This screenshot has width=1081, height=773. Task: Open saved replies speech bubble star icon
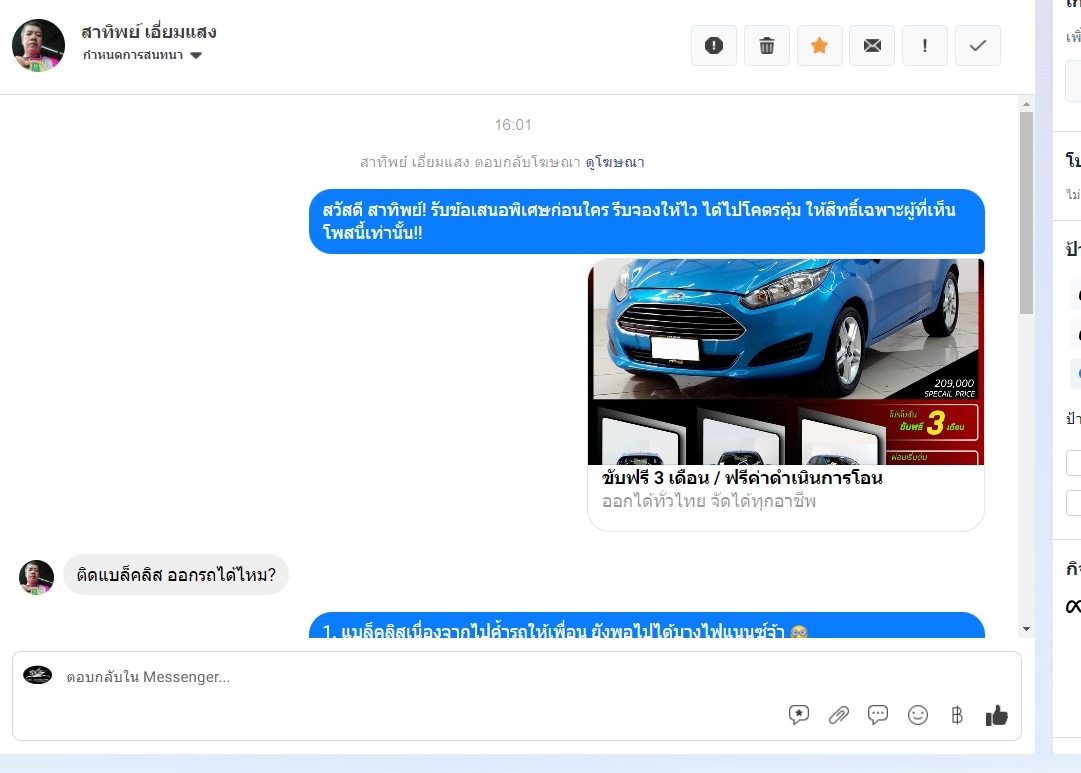click(x=798, y=715)
